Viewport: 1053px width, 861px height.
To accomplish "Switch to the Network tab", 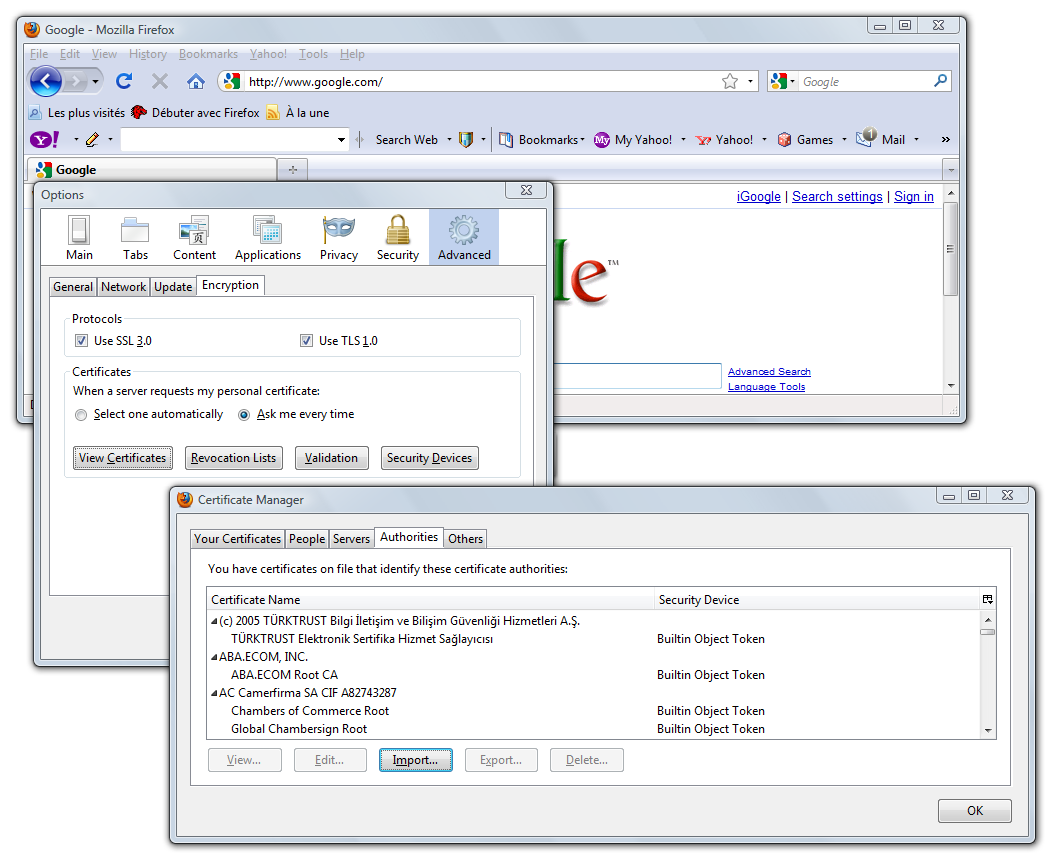I will click(x=124, y=287).
